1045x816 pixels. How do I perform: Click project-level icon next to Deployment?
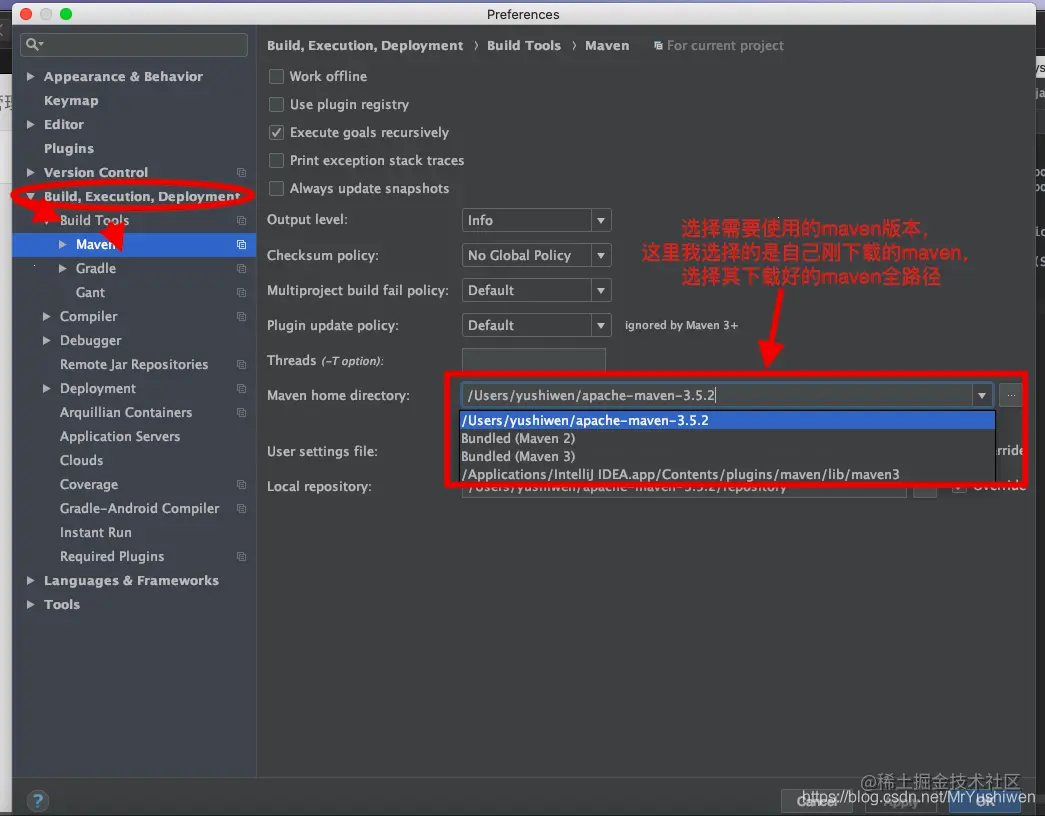pos(241,389)
